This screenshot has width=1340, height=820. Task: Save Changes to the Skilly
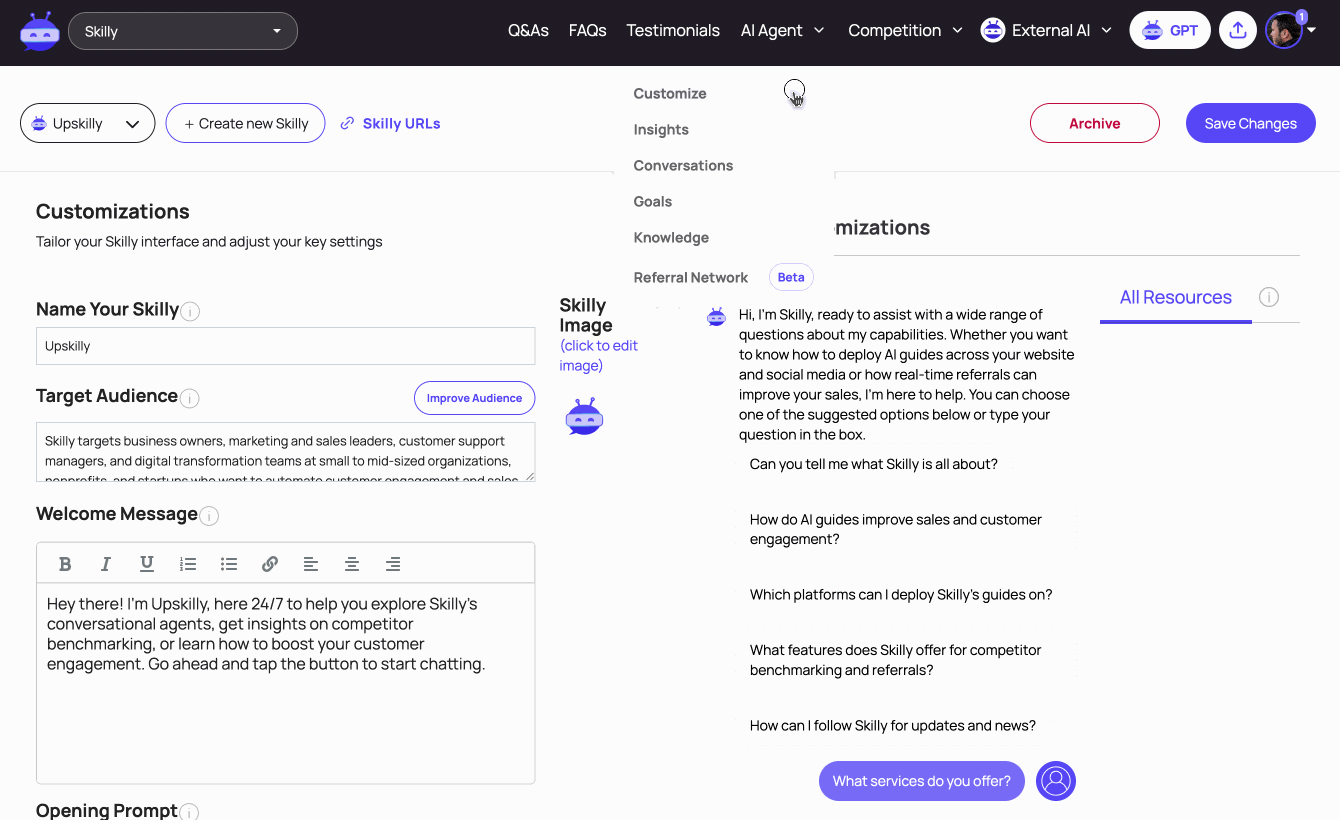[x=1250, y=123]
